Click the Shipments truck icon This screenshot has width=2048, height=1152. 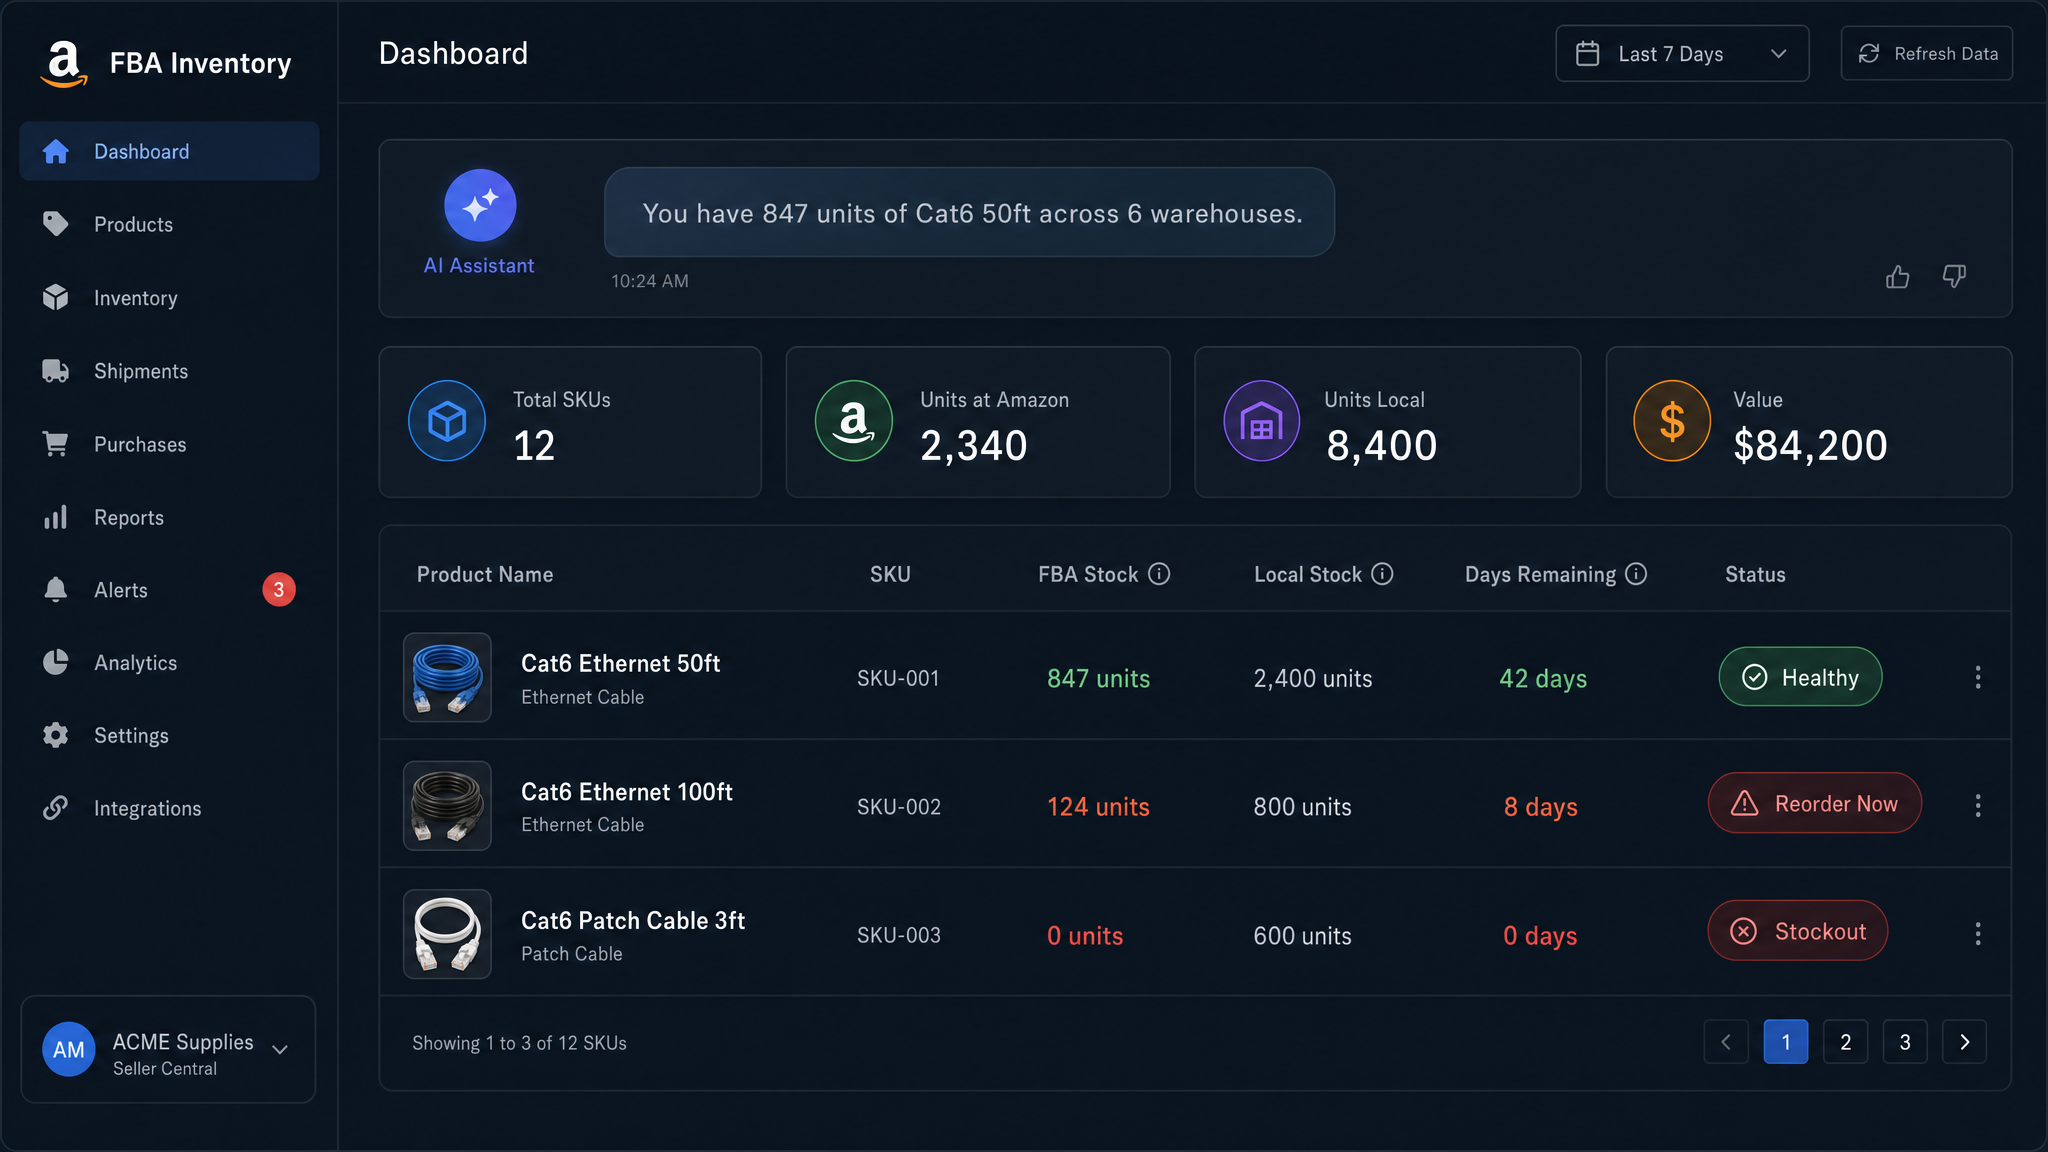click(56, 371)
